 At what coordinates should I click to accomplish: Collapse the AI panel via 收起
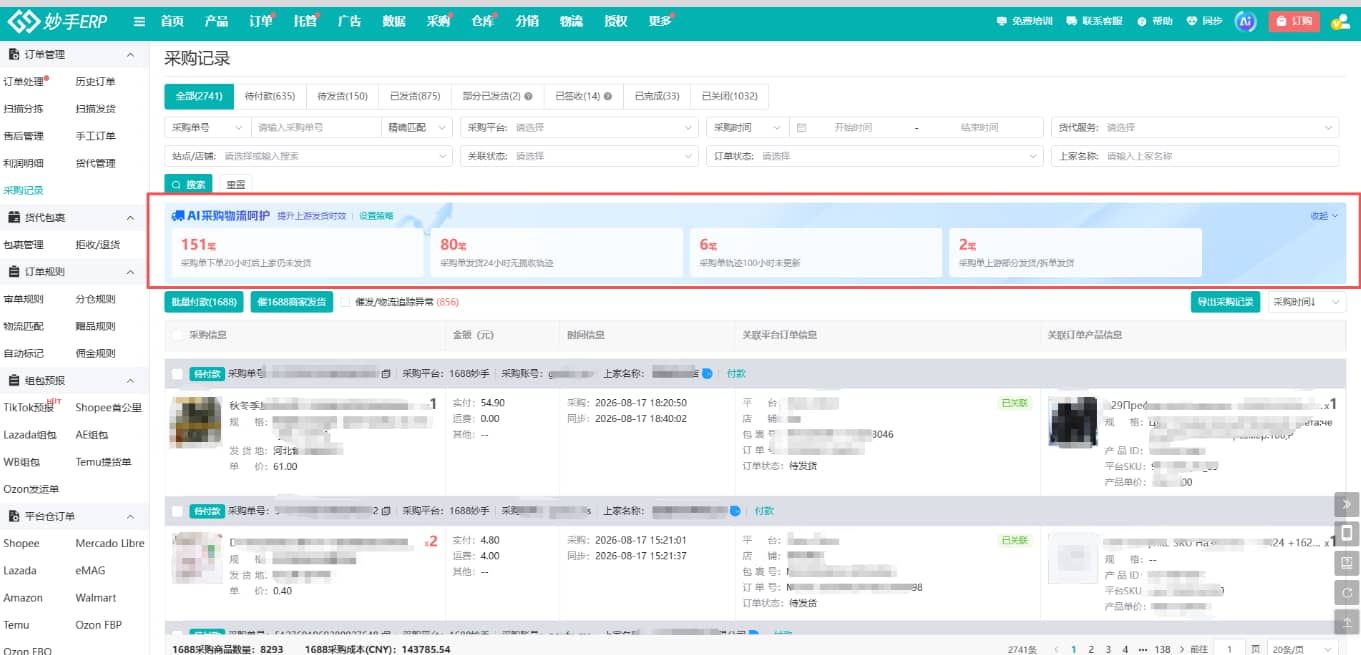[1324, 216]
